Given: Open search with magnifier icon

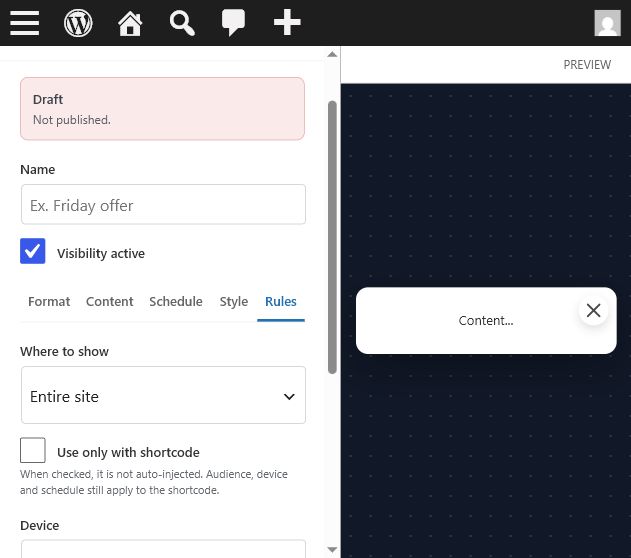Looking at the screenshot, I should coord(182,23).
